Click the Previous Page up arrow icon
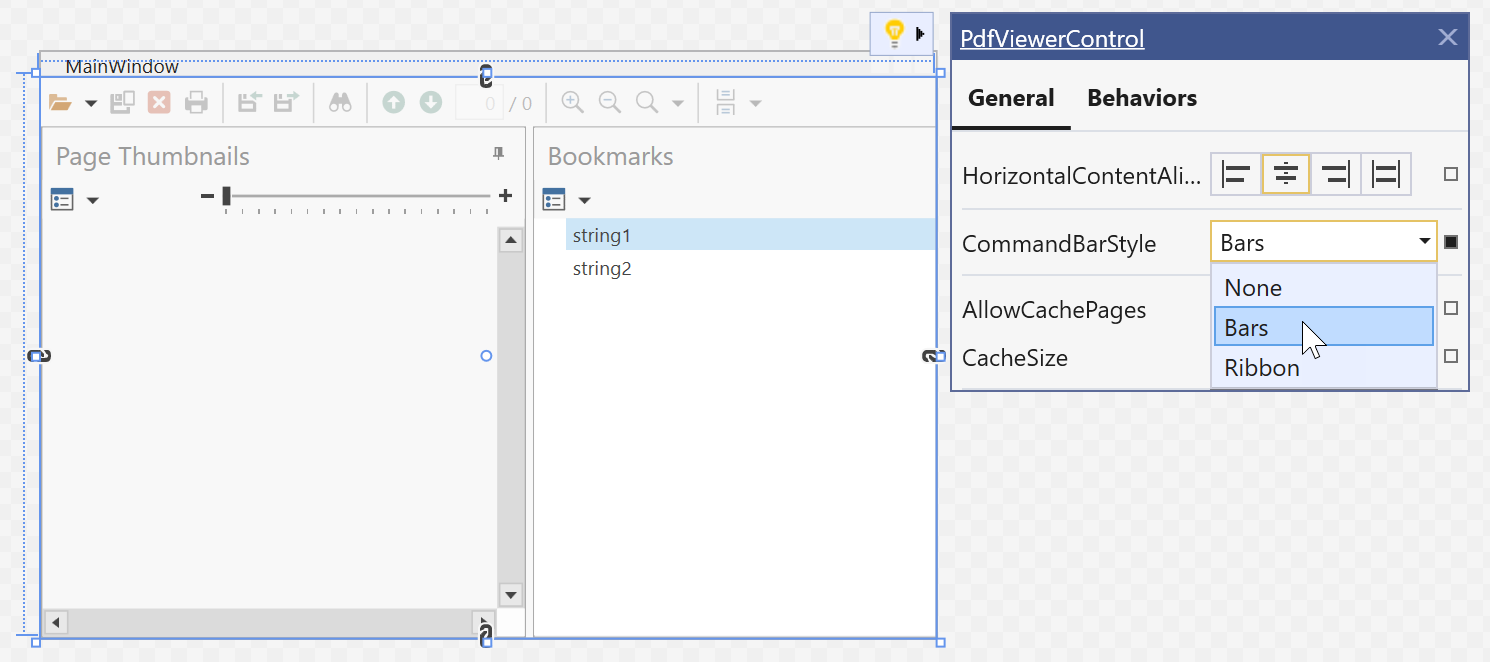 click(394, 102)
